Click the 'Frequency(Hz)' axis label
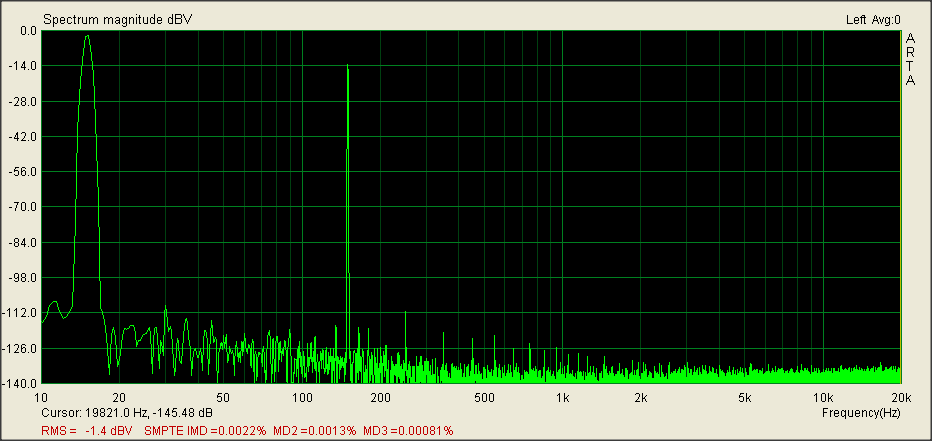 pos(861,412)
